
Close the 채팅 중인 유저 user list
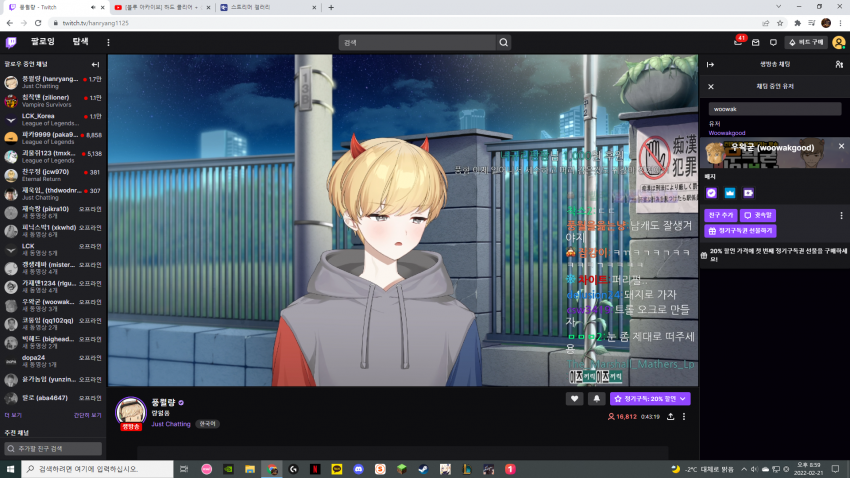(711, 87)
